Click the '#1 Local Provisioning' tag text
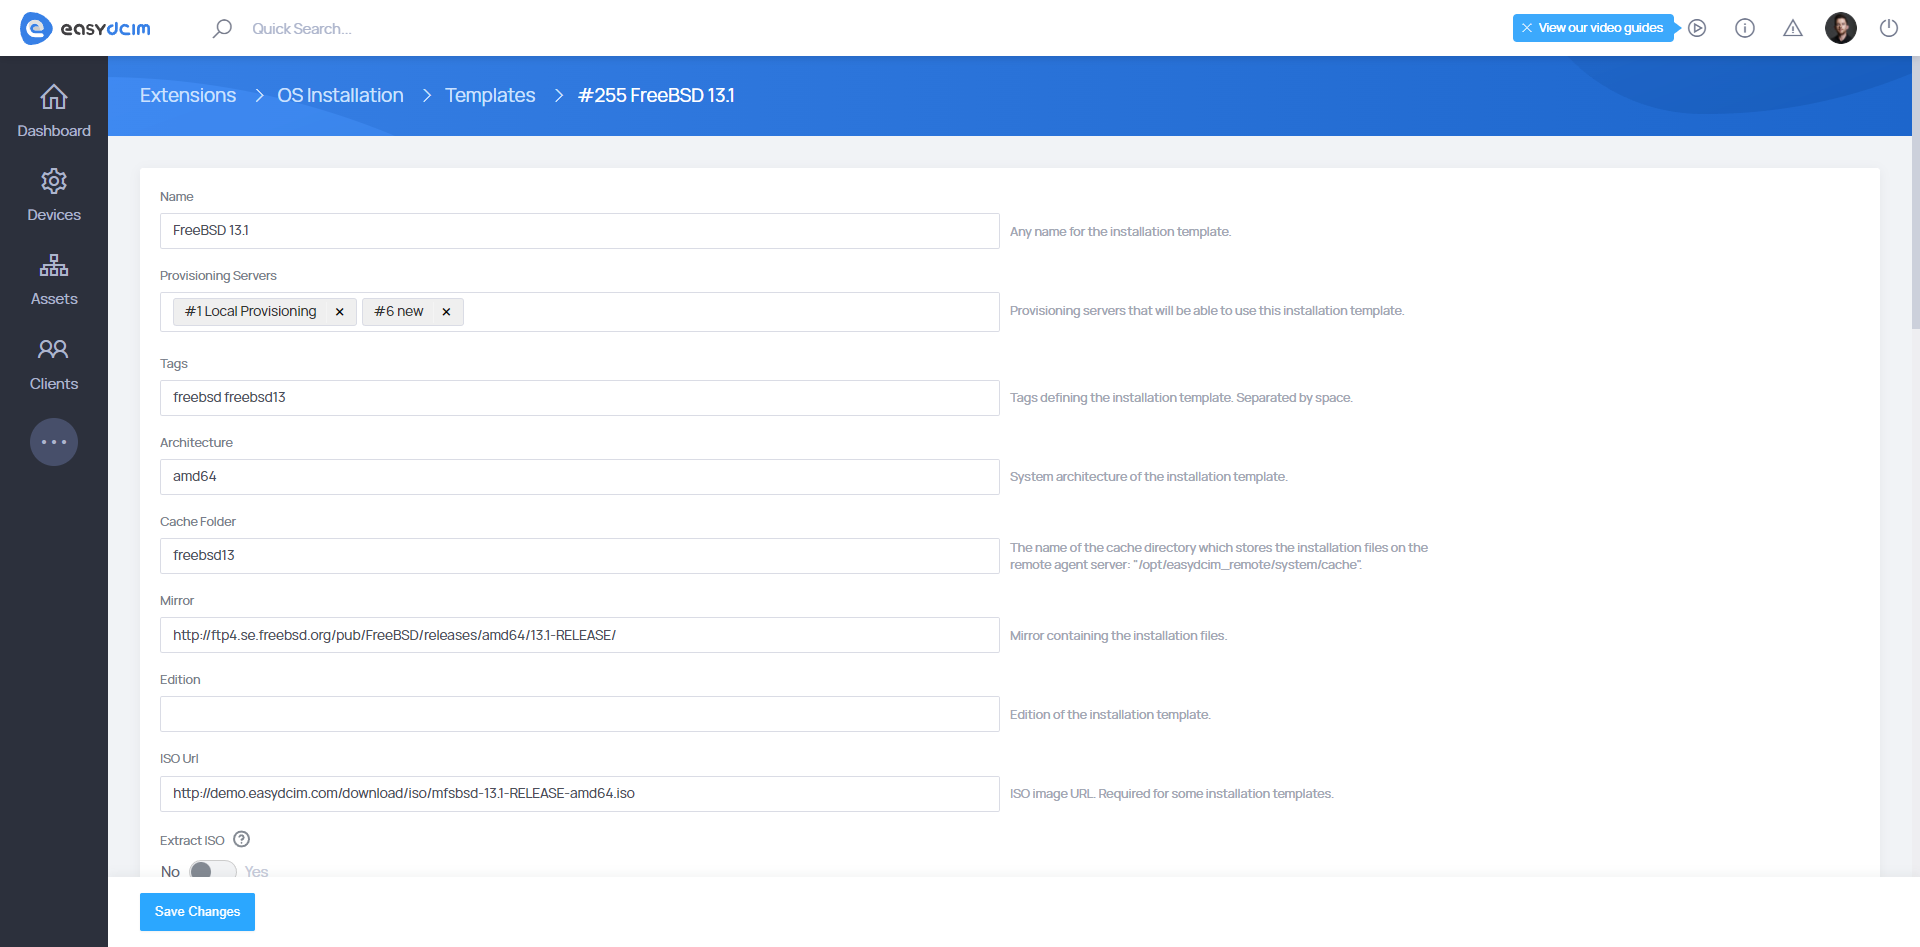This screenshot has height=947, width=1920. (x=250, y=312)
